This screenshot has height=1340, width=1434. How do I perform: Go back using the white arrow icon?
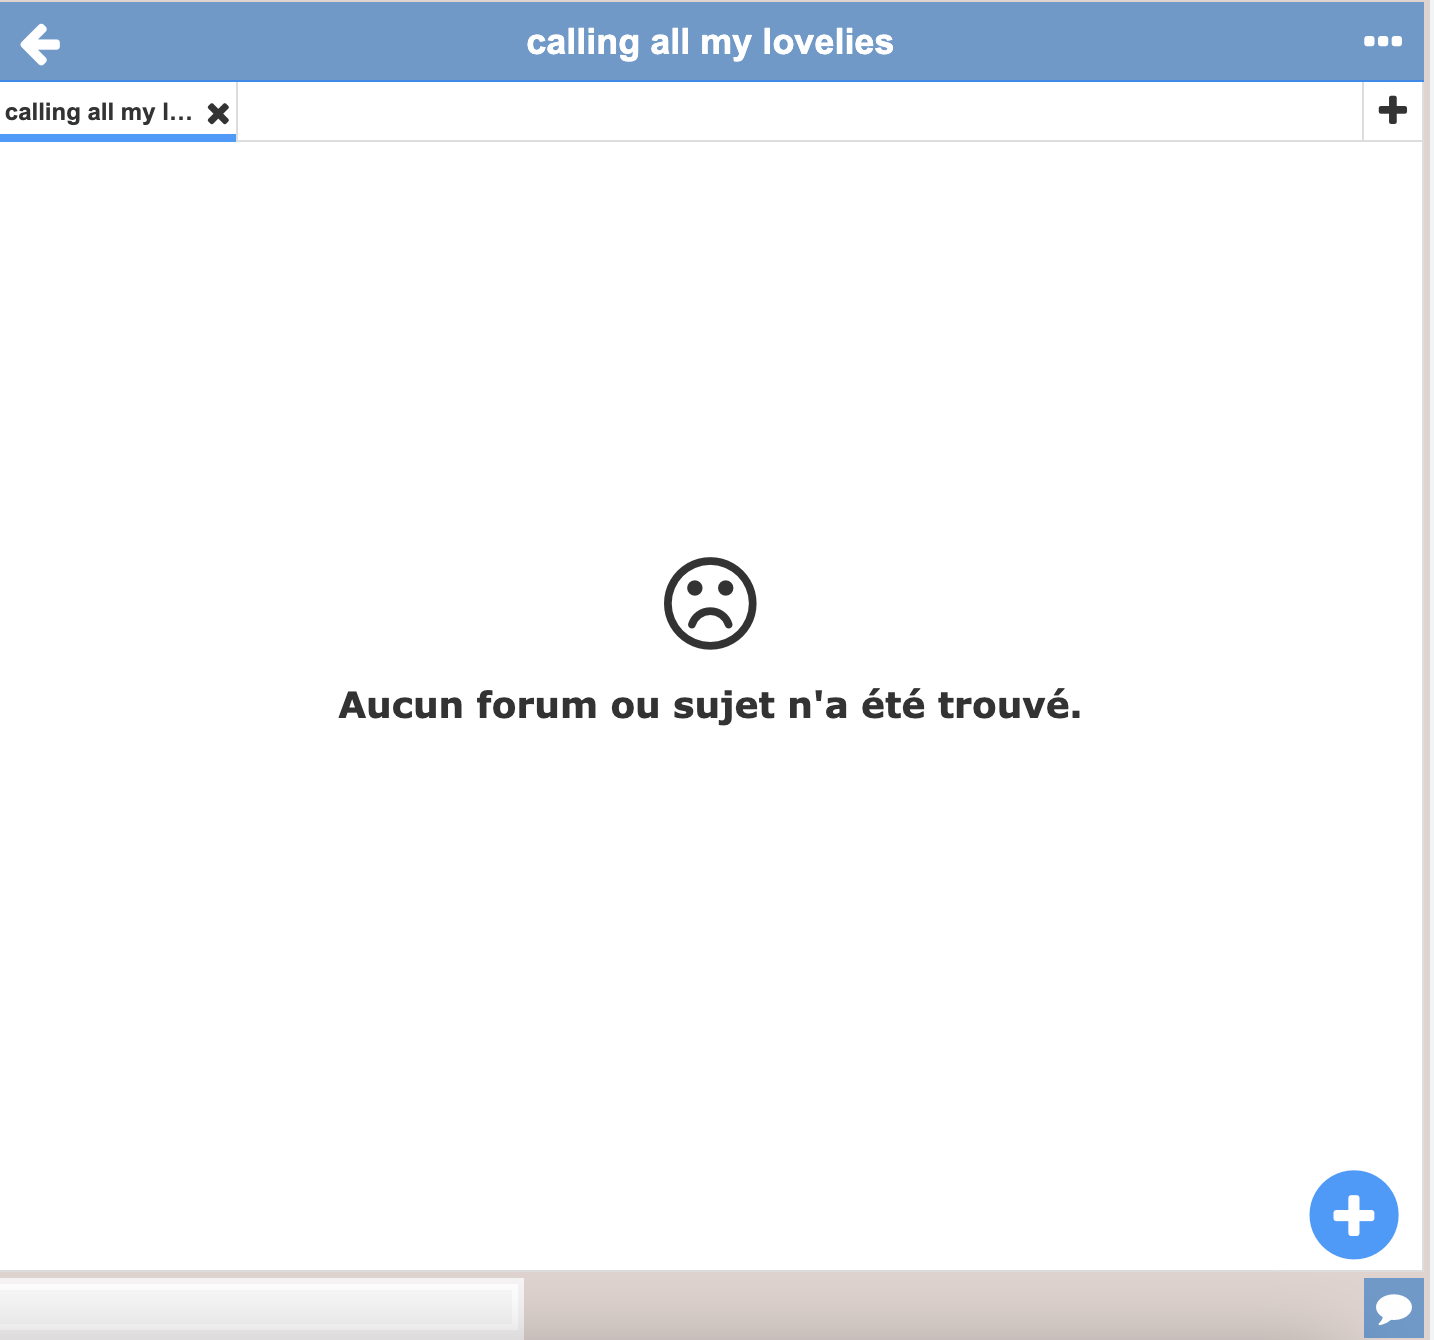pos(40,44)
